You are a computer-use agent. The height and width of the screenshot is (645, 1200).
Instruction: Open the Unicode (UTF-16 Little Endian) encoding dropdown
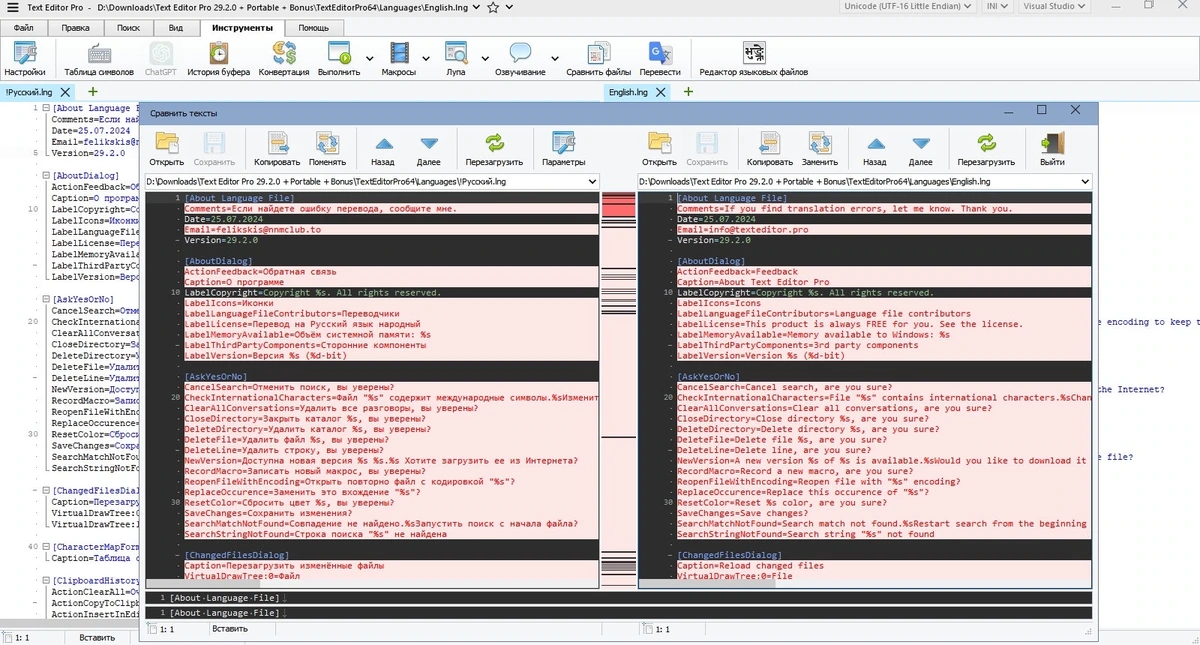(x=907, y=6)
